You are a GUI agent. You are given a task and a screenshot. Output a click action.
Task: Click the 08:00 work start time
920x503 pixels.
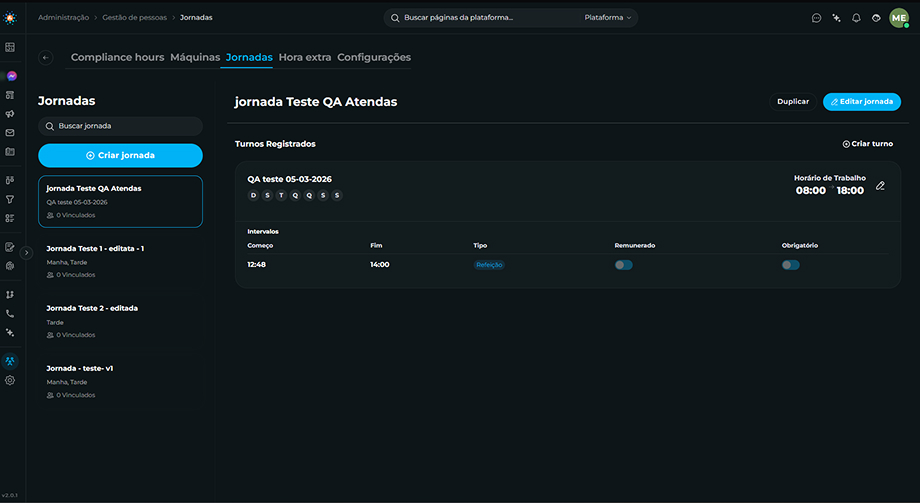(x=810, y=190)
